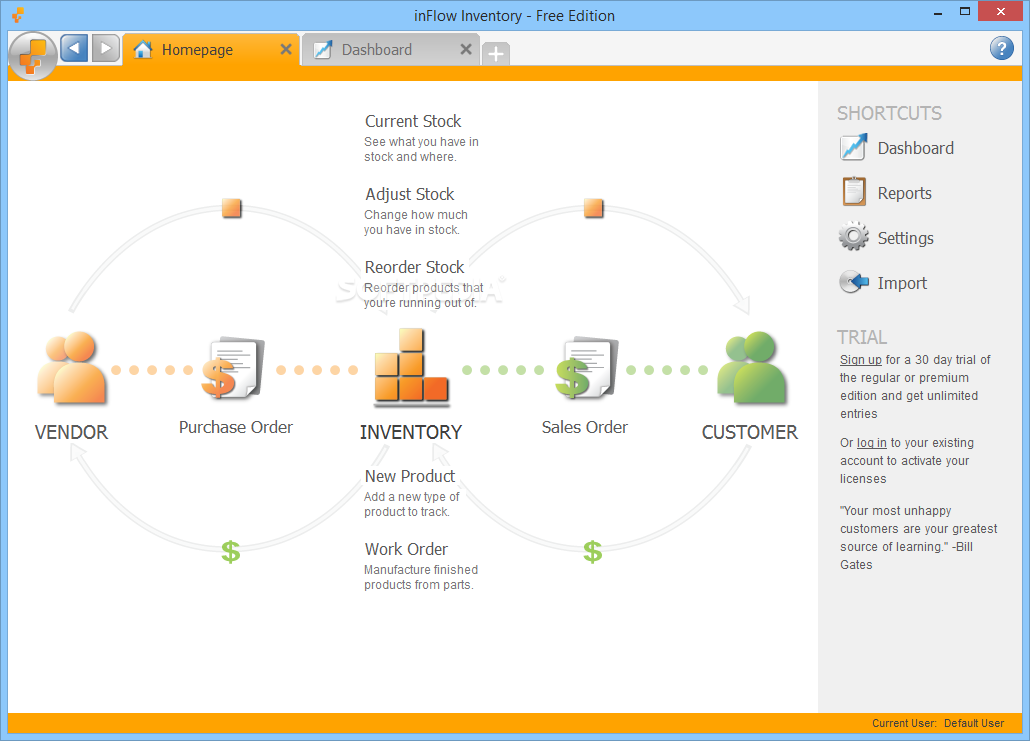Add a new tab with plus button
Screen dimensions: 1030x741
click(496, 53)
